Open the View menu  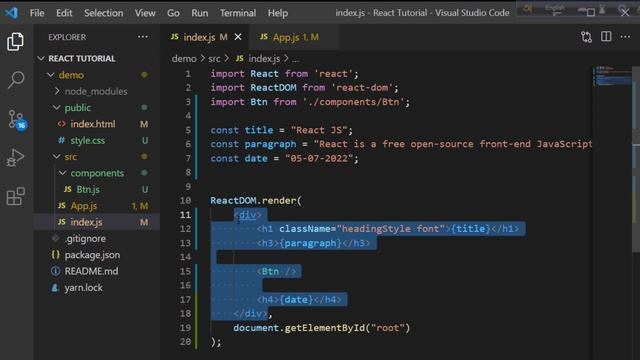point(145,13)
